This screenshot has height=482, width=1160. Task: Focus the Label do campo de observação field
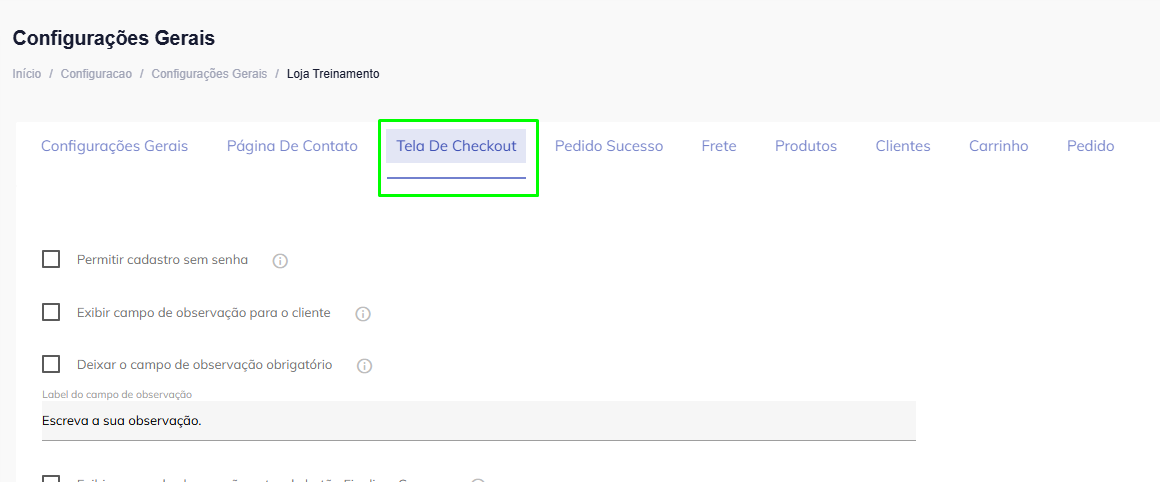478,421
